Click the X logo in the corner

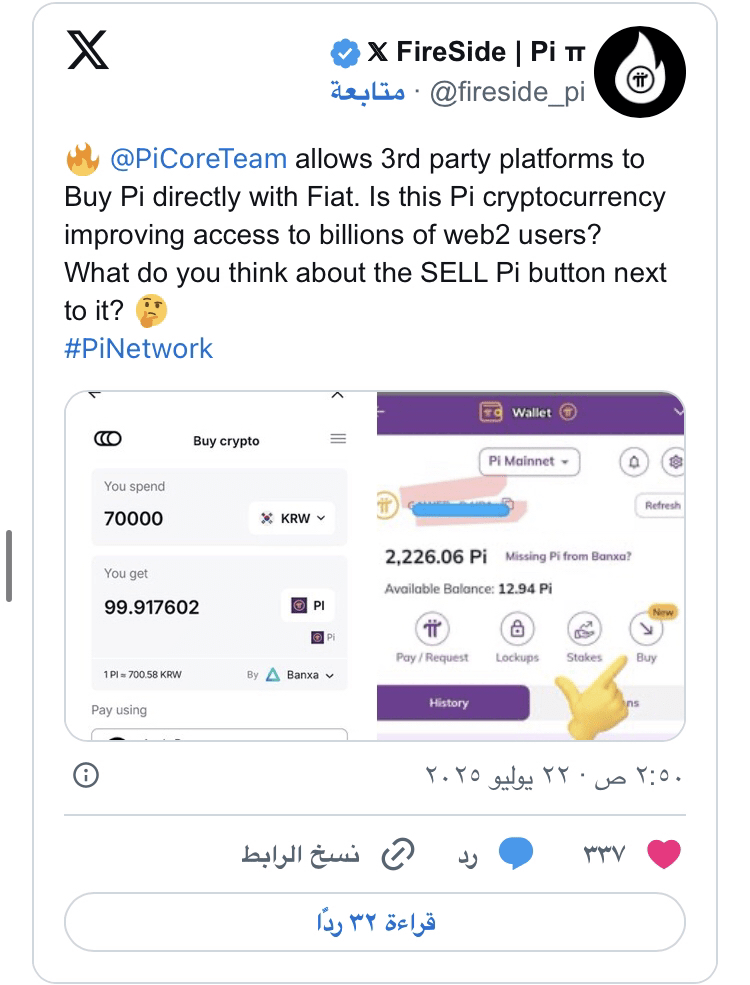[88, 50]
